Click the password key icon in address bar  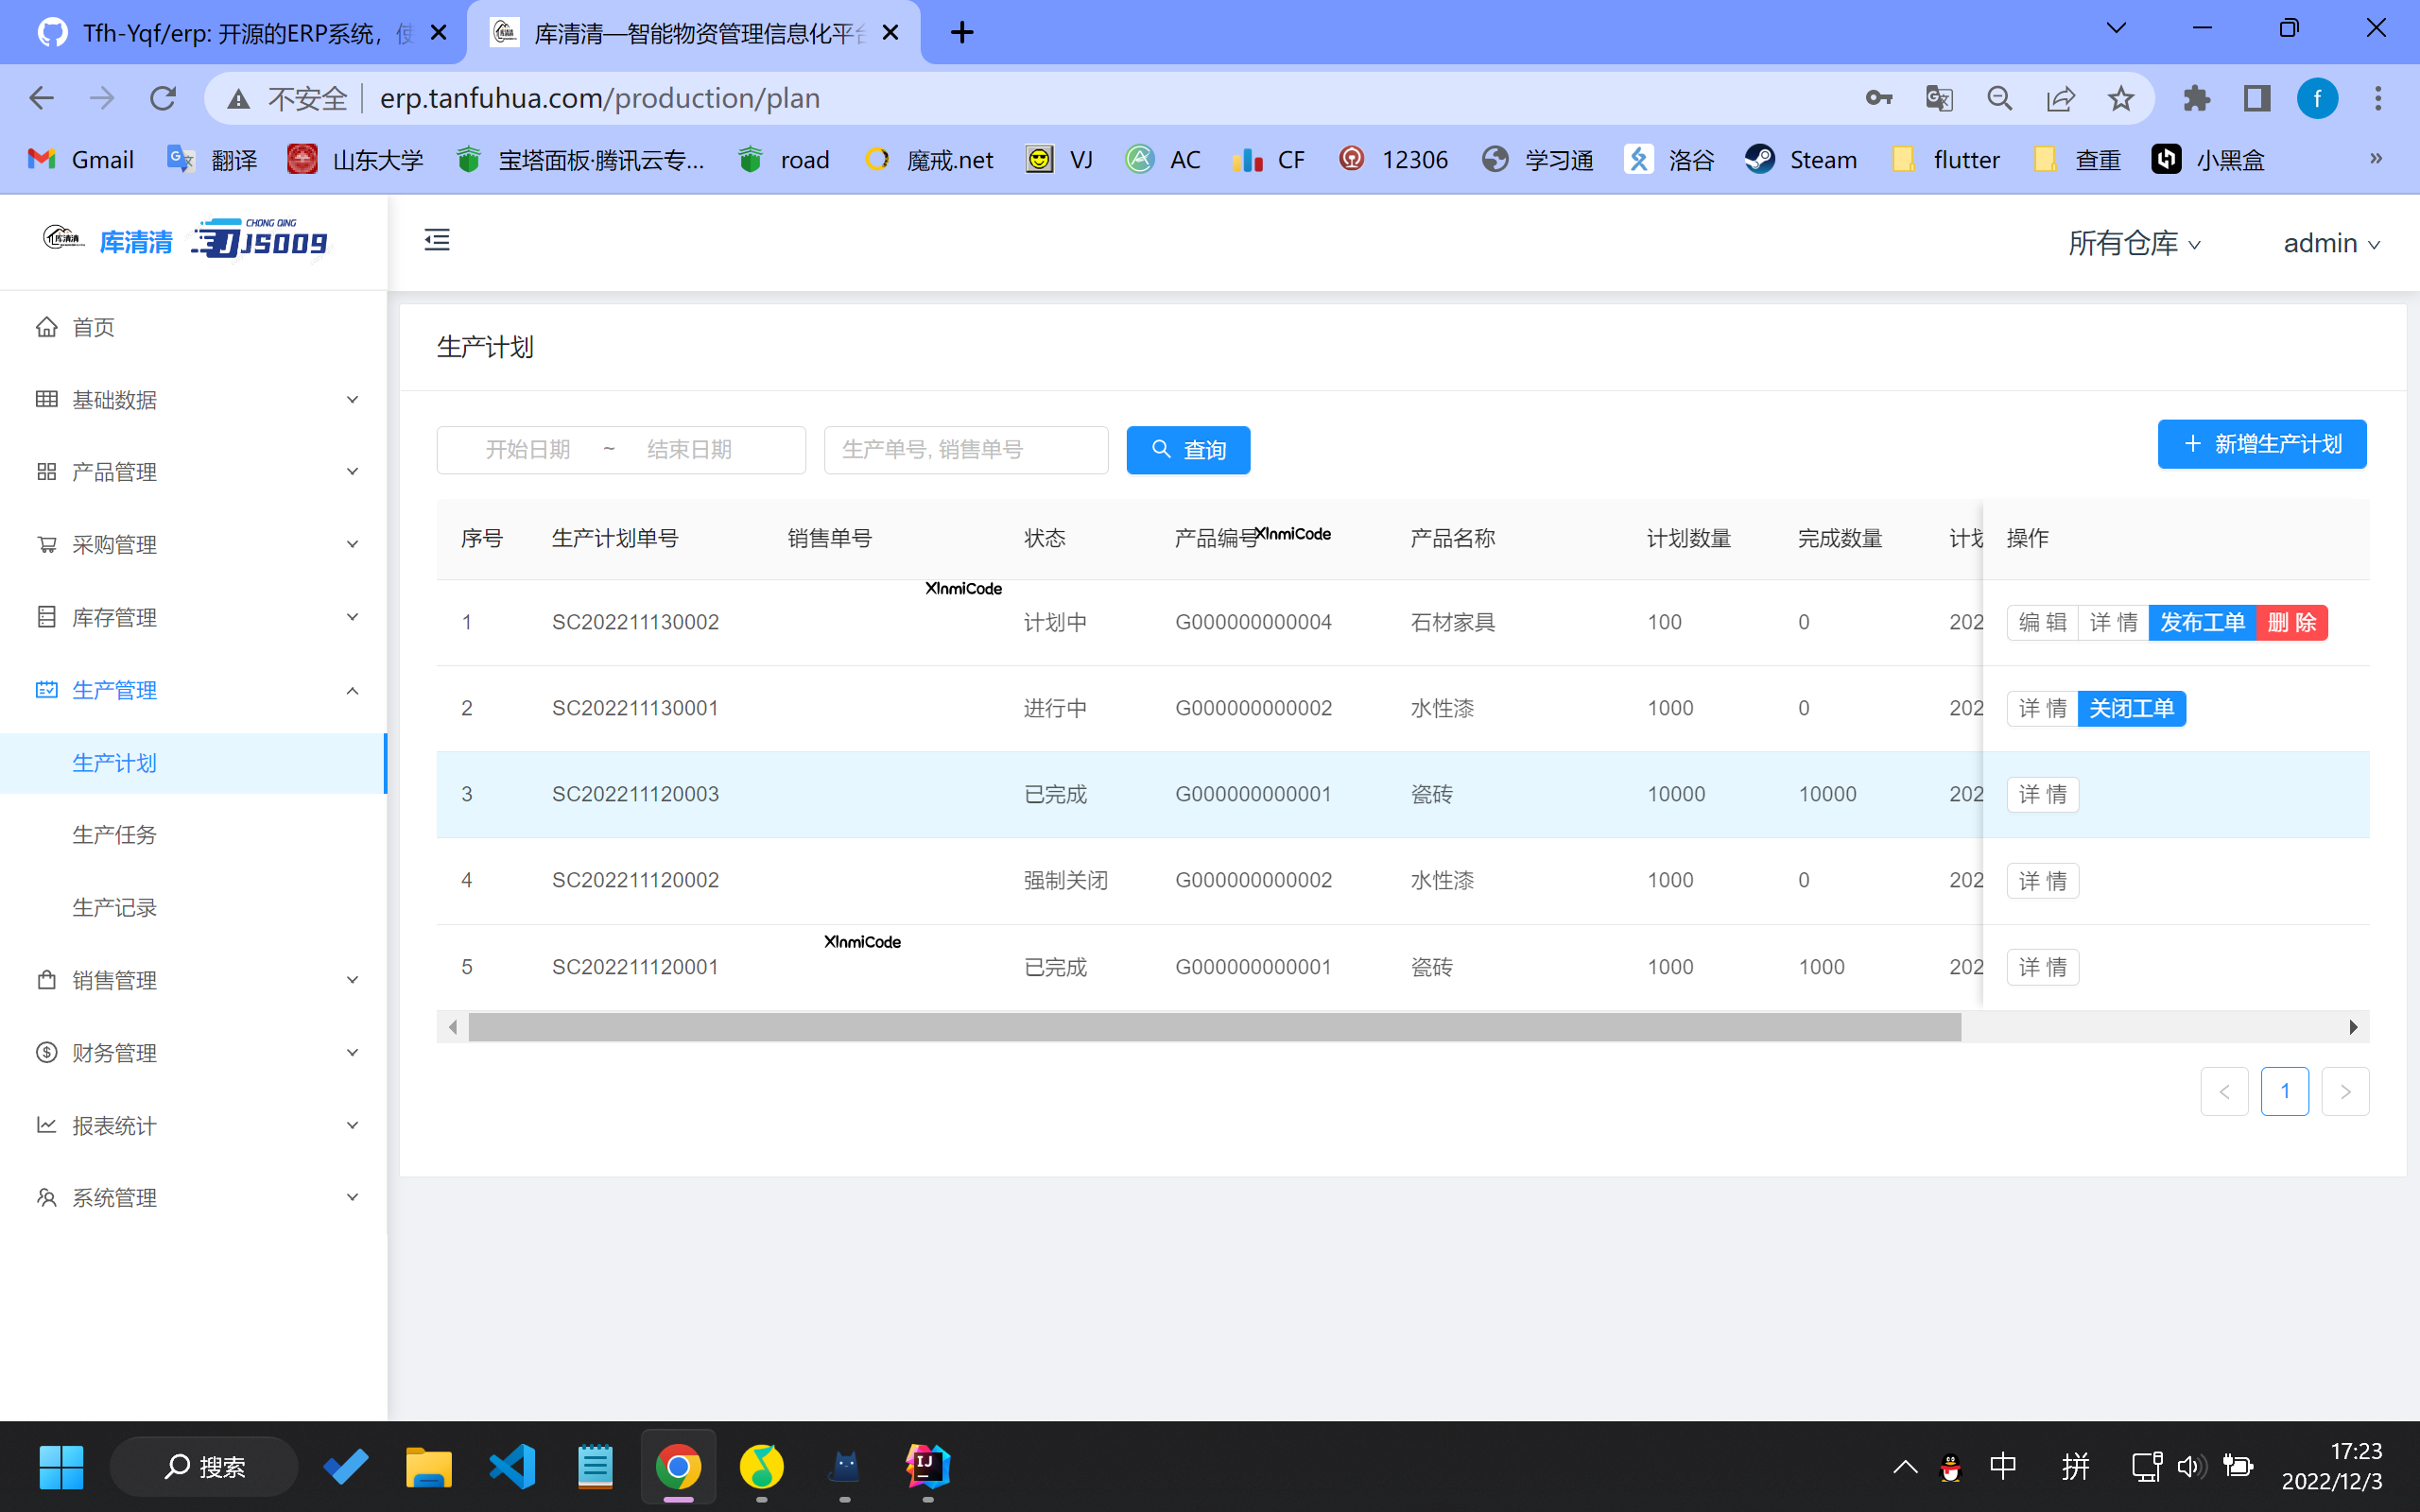coord(1878,98)
